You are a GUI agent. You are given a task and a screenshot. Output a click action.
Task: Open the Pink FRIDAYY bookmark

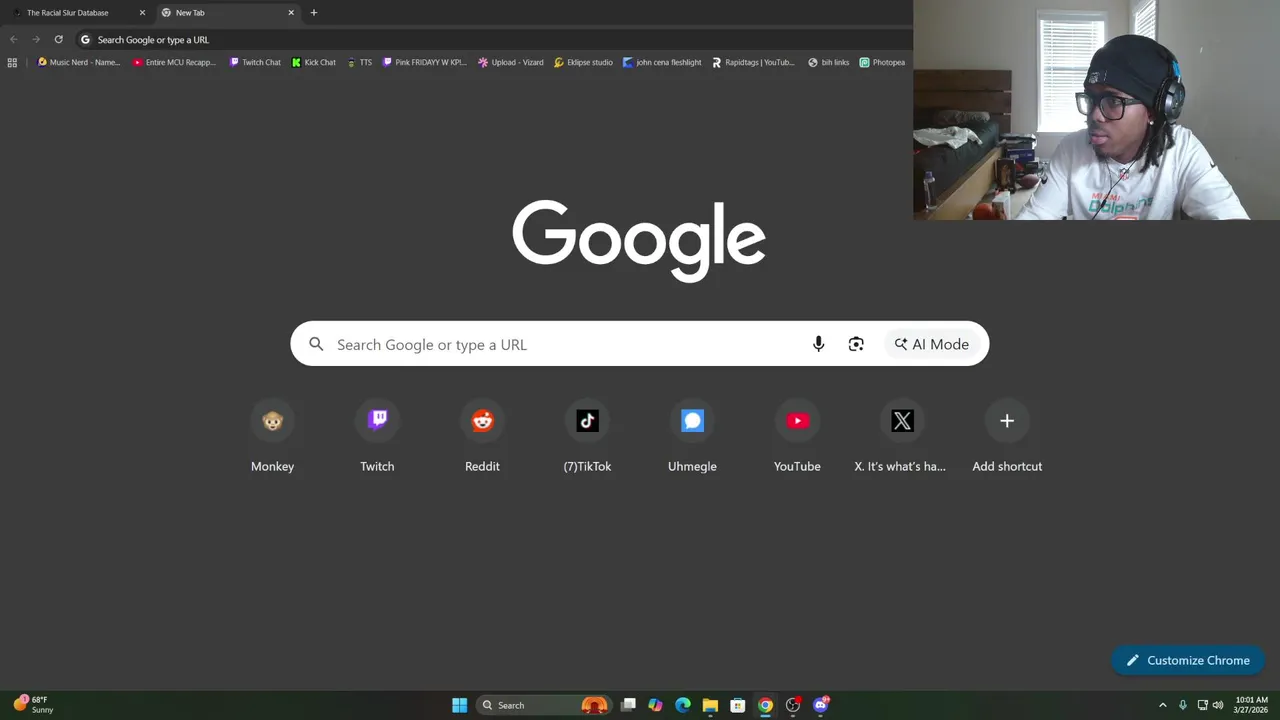(x=425, y=62)
